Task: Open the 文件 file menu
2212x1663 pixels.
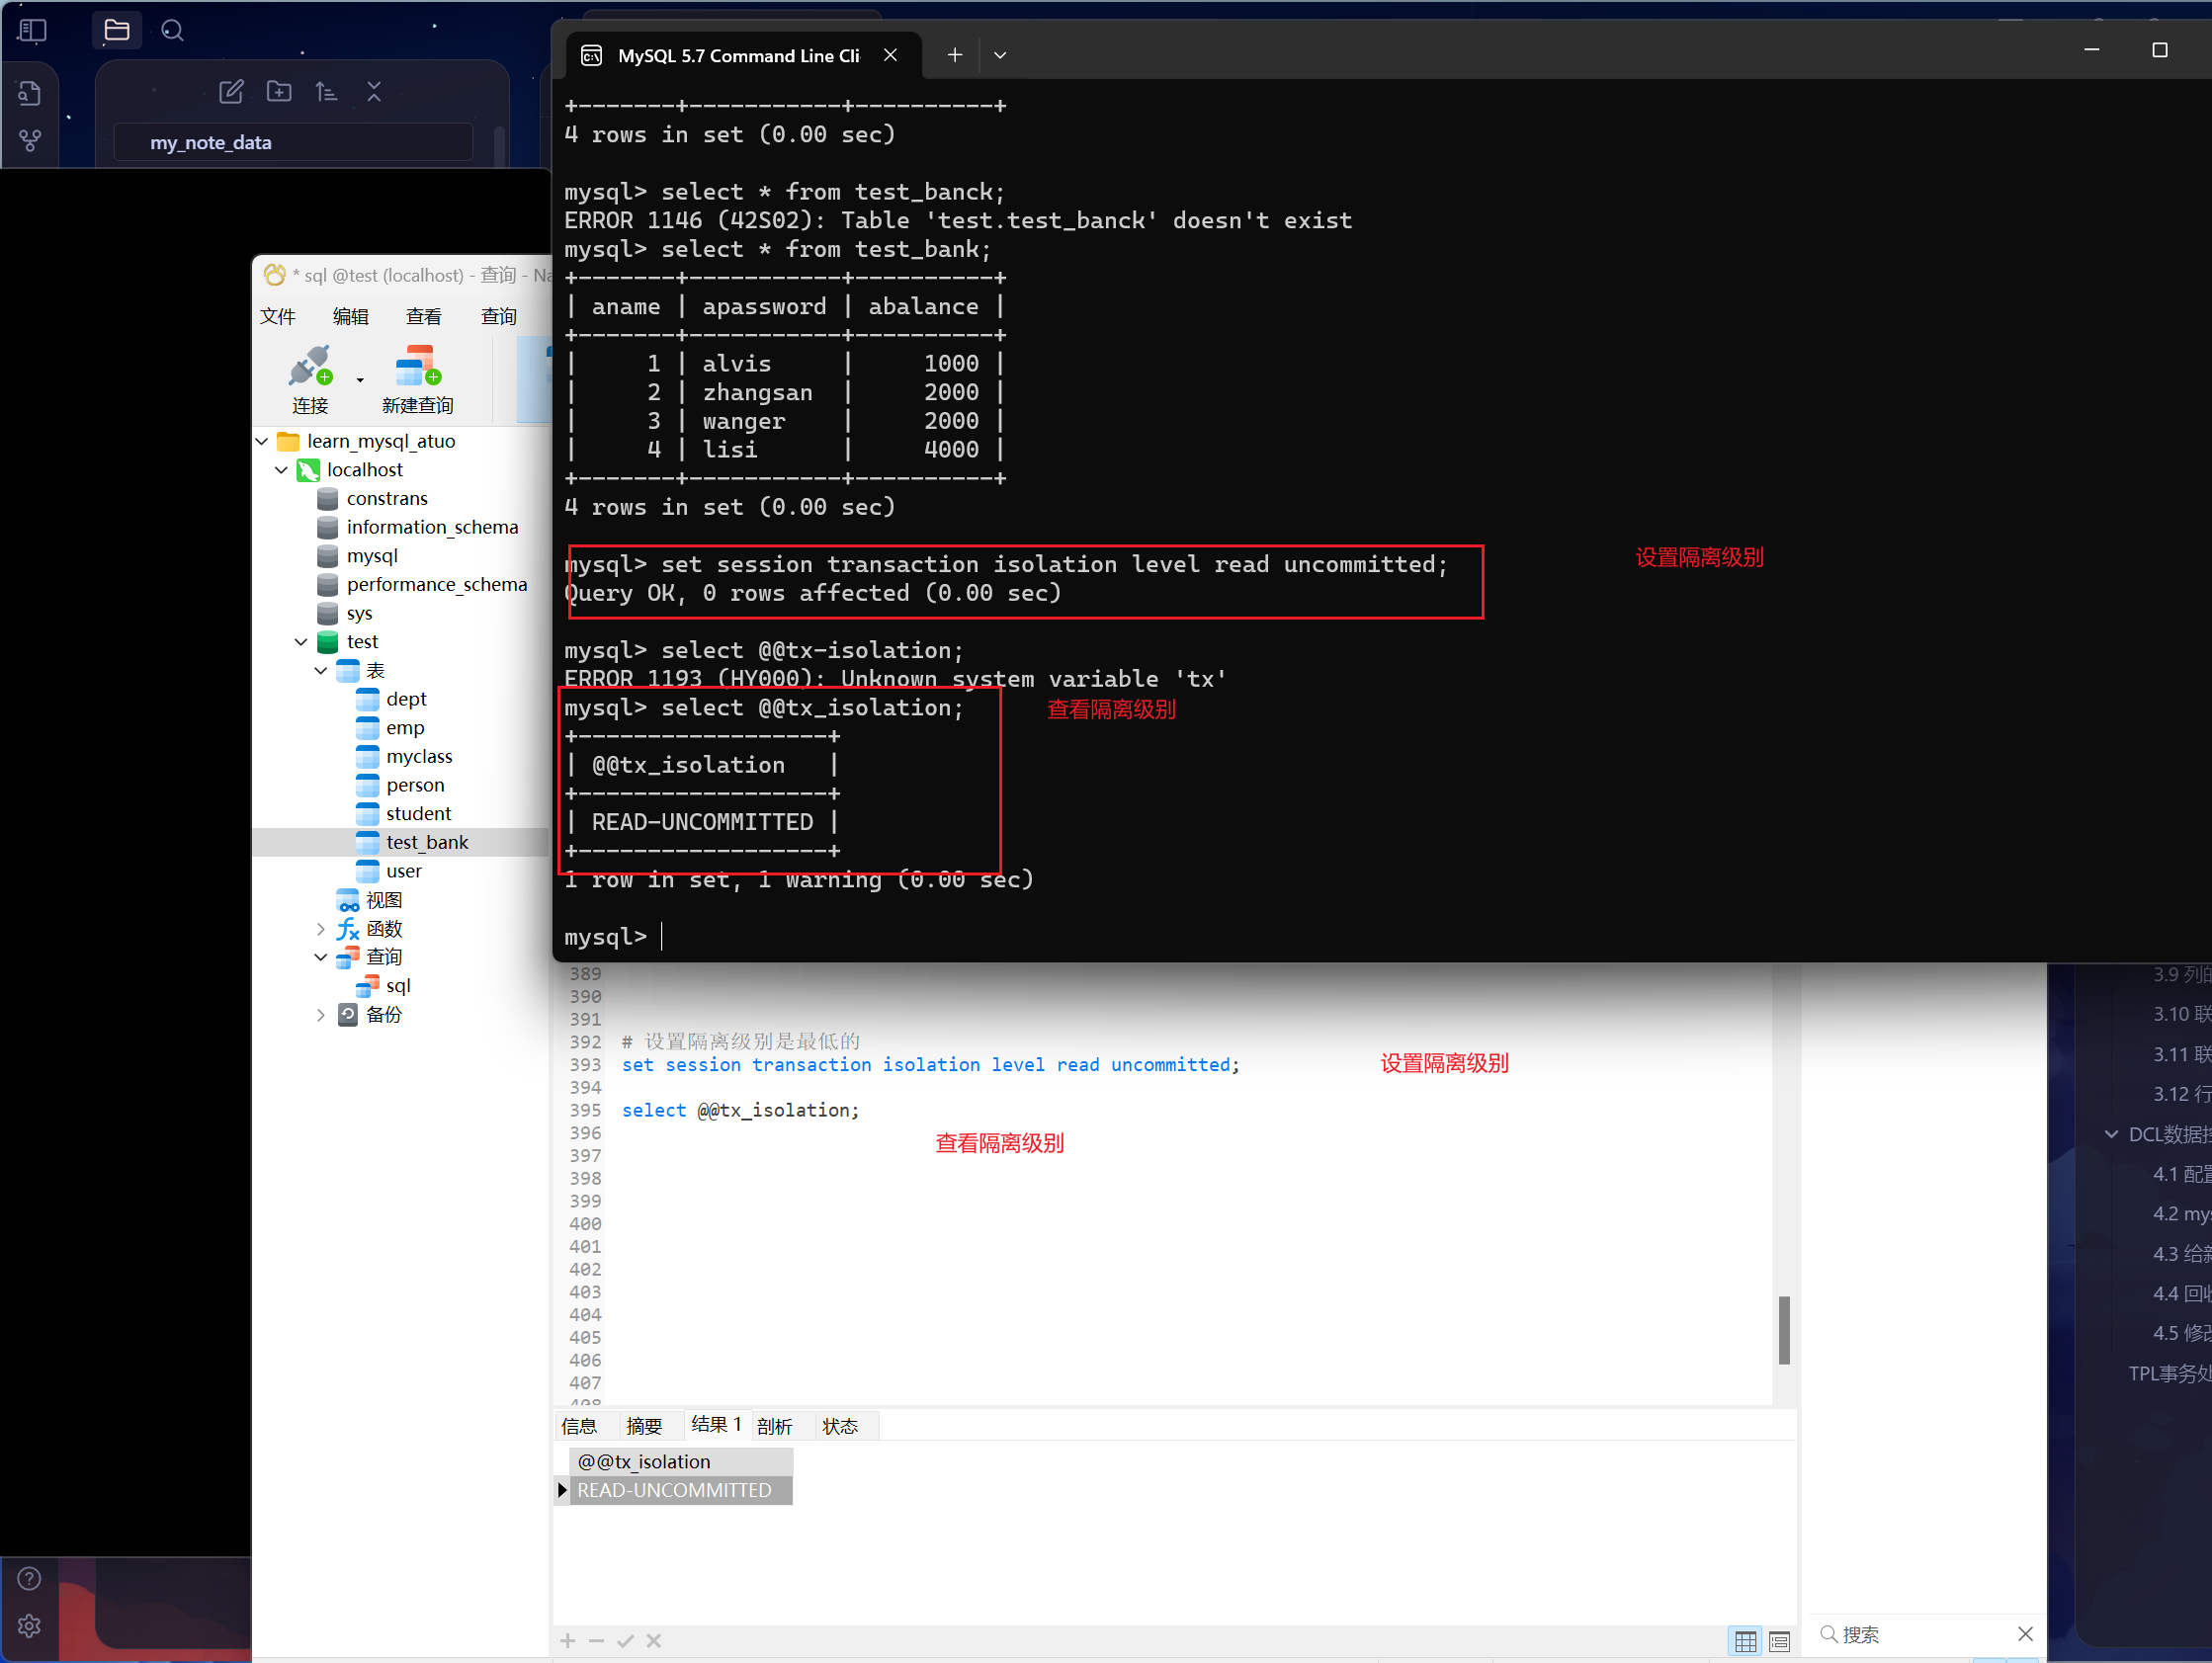Action: pyautogui.click(x=277, y=317)
